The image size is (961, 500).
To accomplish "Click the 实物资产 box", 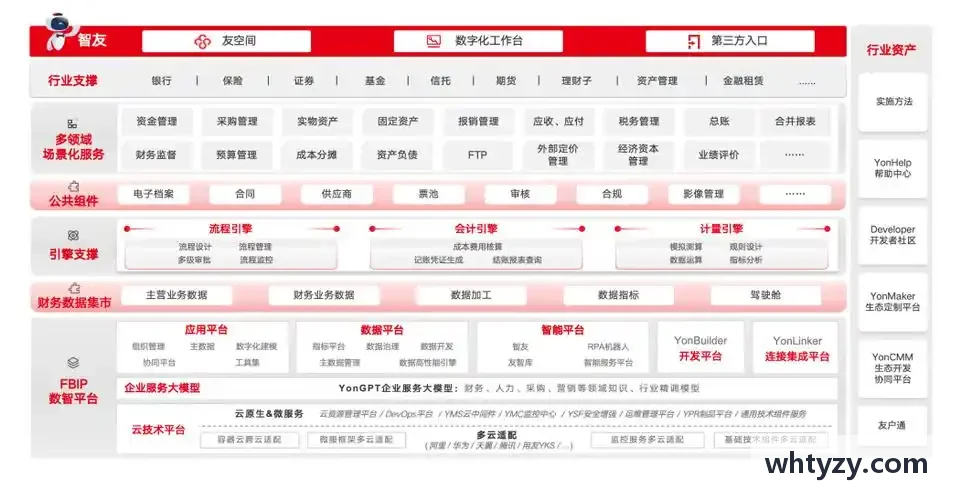I will click(x=317, y=121).
